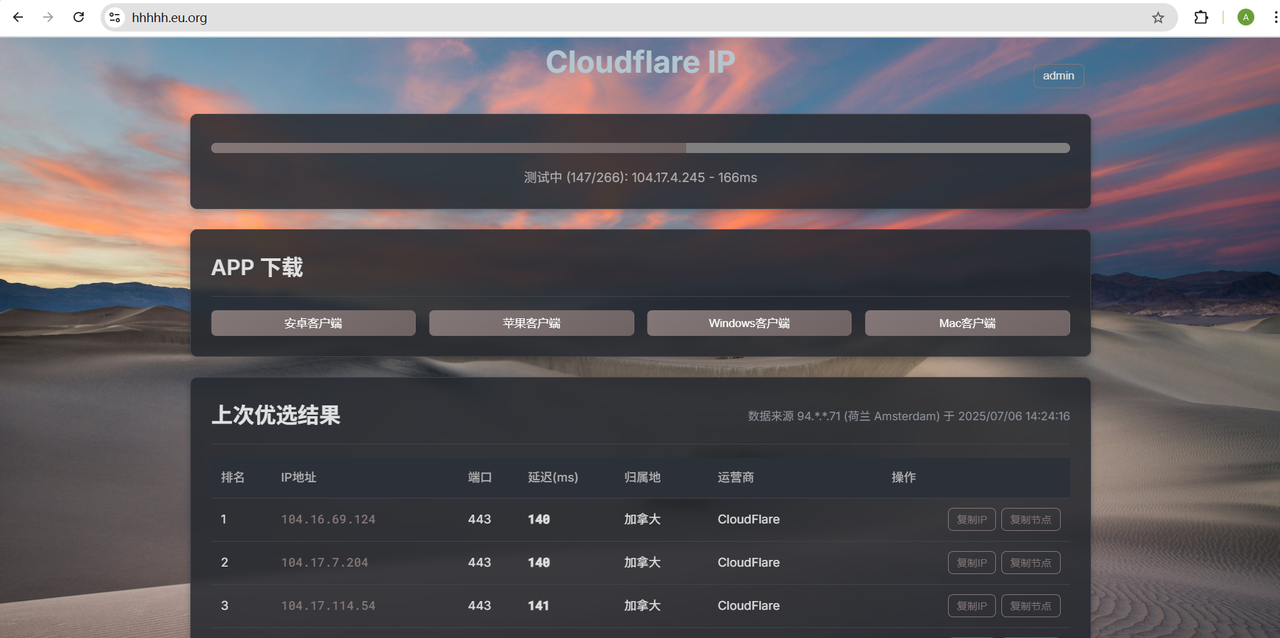Screen dimensions: 1280x638
Task: Go back with the browser back arrow
Action: pos(18,17)
